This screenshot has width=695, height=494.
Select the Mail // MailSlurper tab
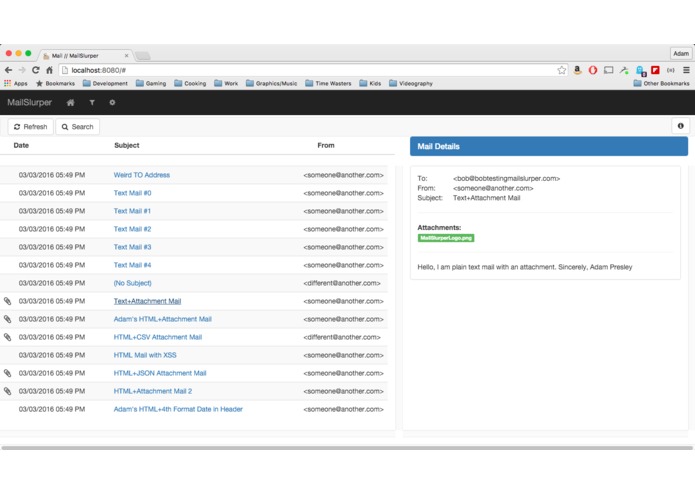[x=84, y=55]
